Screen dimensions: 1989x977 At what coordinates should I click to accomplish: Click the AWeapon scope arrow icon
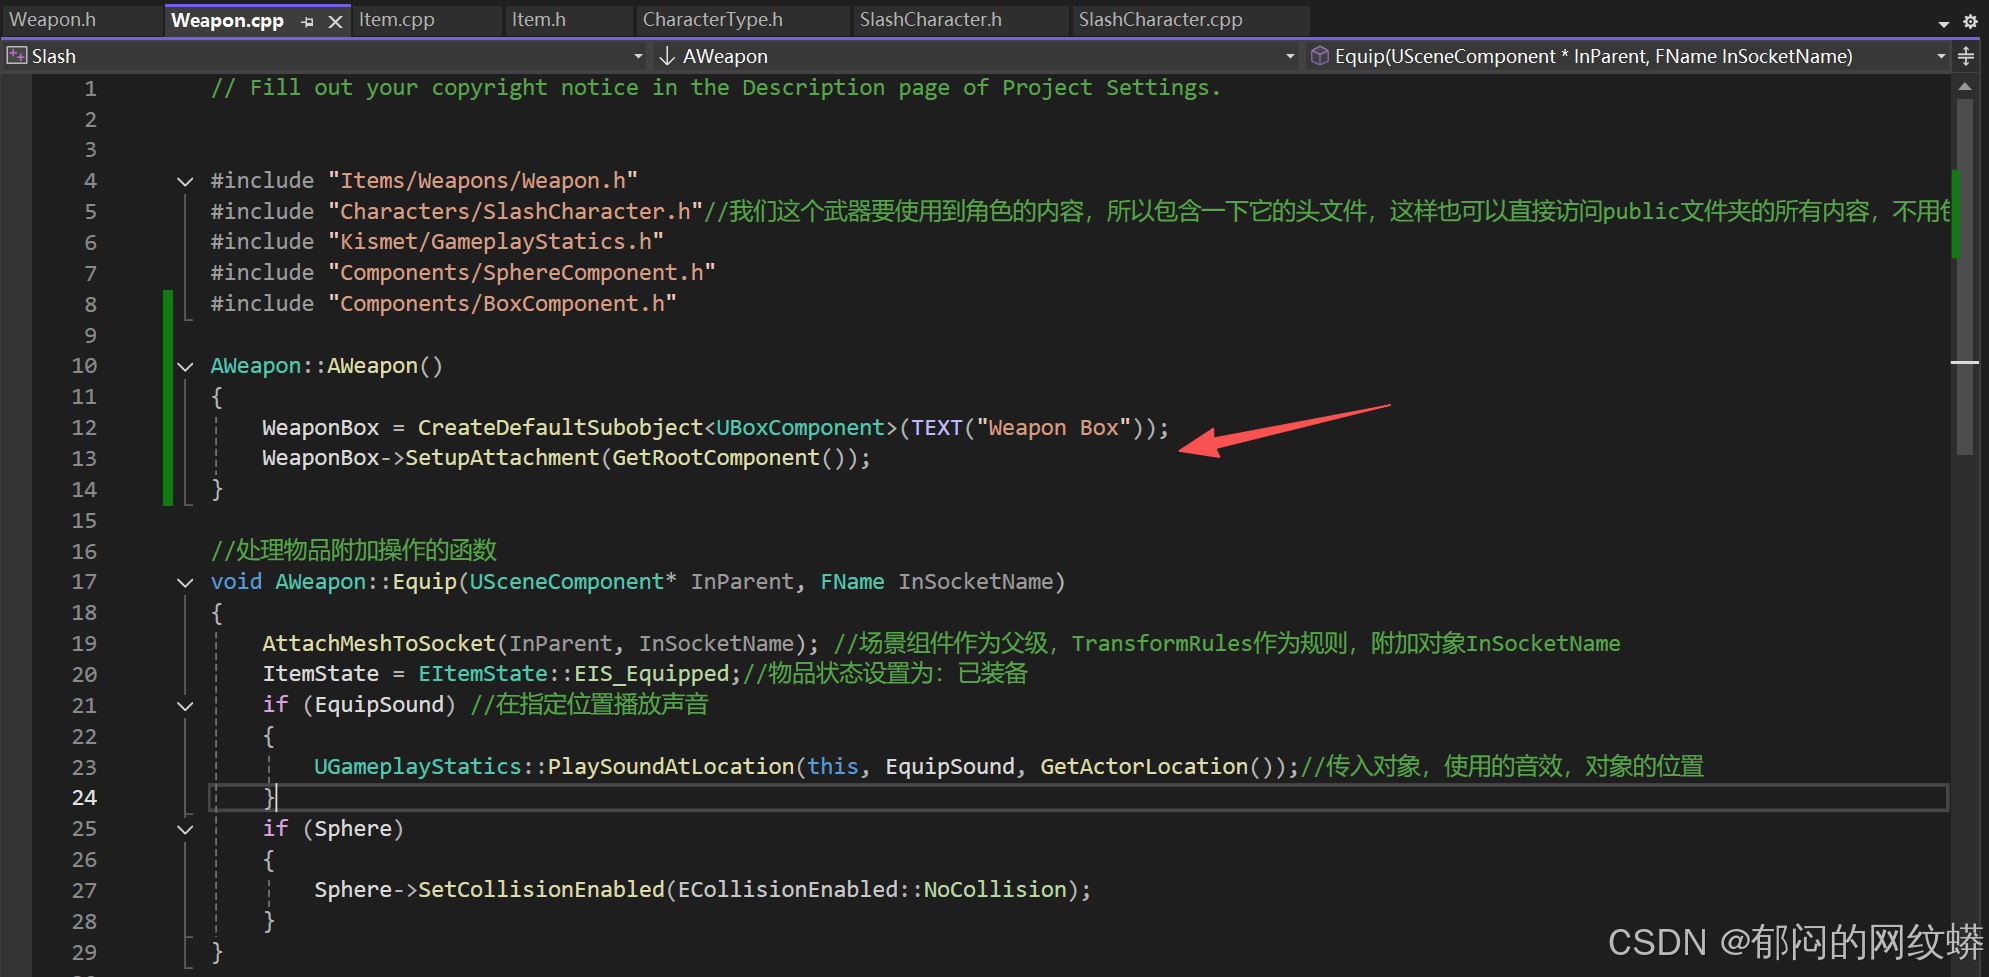click(667, 56)
